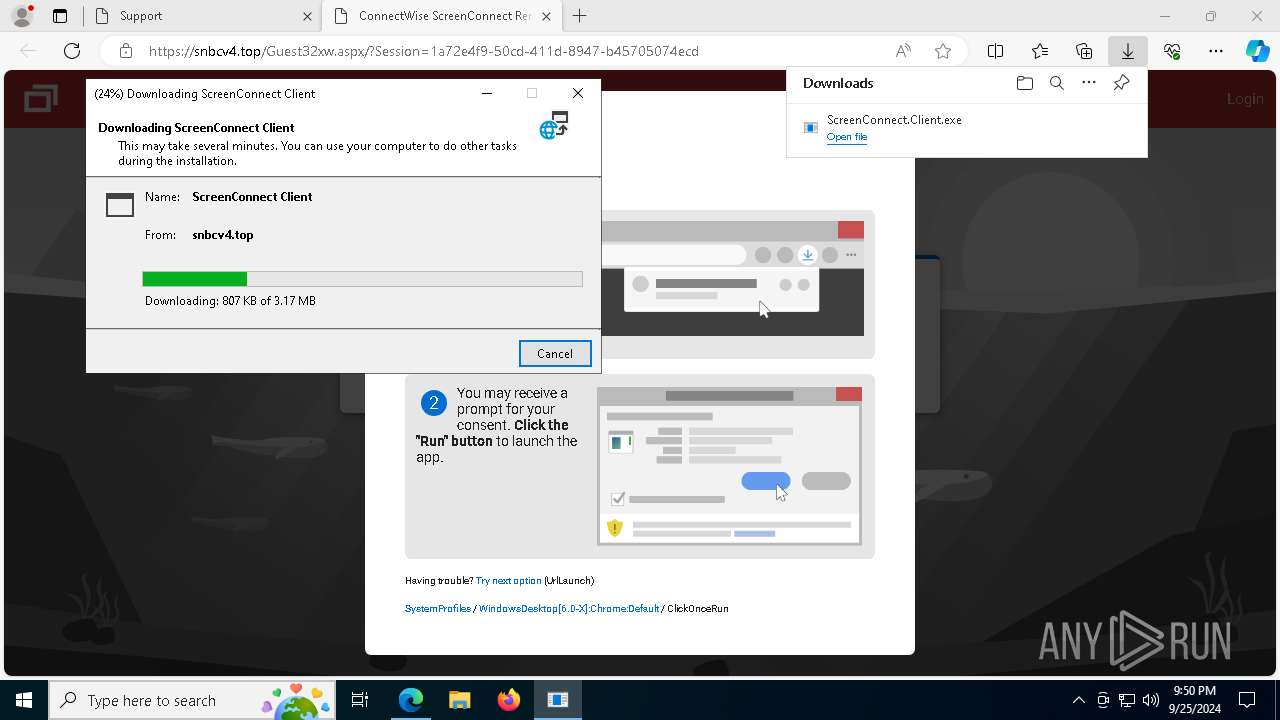Show hidden system tray icons
This screenshot has width=1280, height=720.
[1078, 700]
